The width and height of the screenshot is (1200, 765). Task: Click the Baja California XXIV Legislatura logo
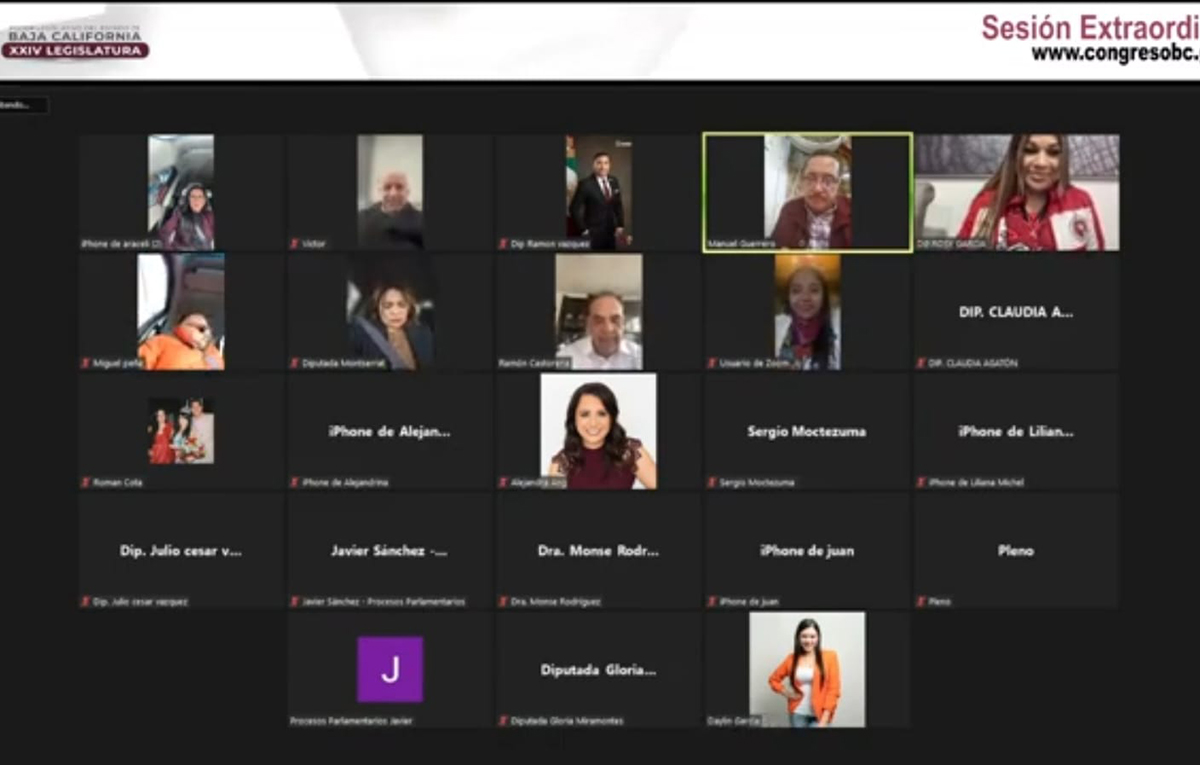pos(75,40)
